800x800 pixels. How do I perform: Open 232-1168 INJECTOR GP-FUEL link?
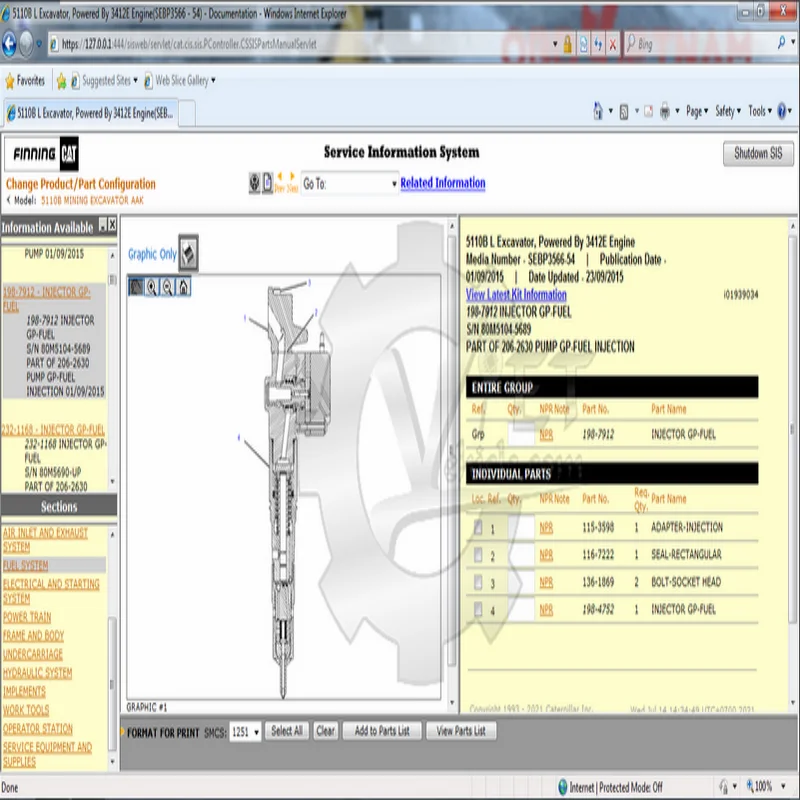[x=53, y=430]
